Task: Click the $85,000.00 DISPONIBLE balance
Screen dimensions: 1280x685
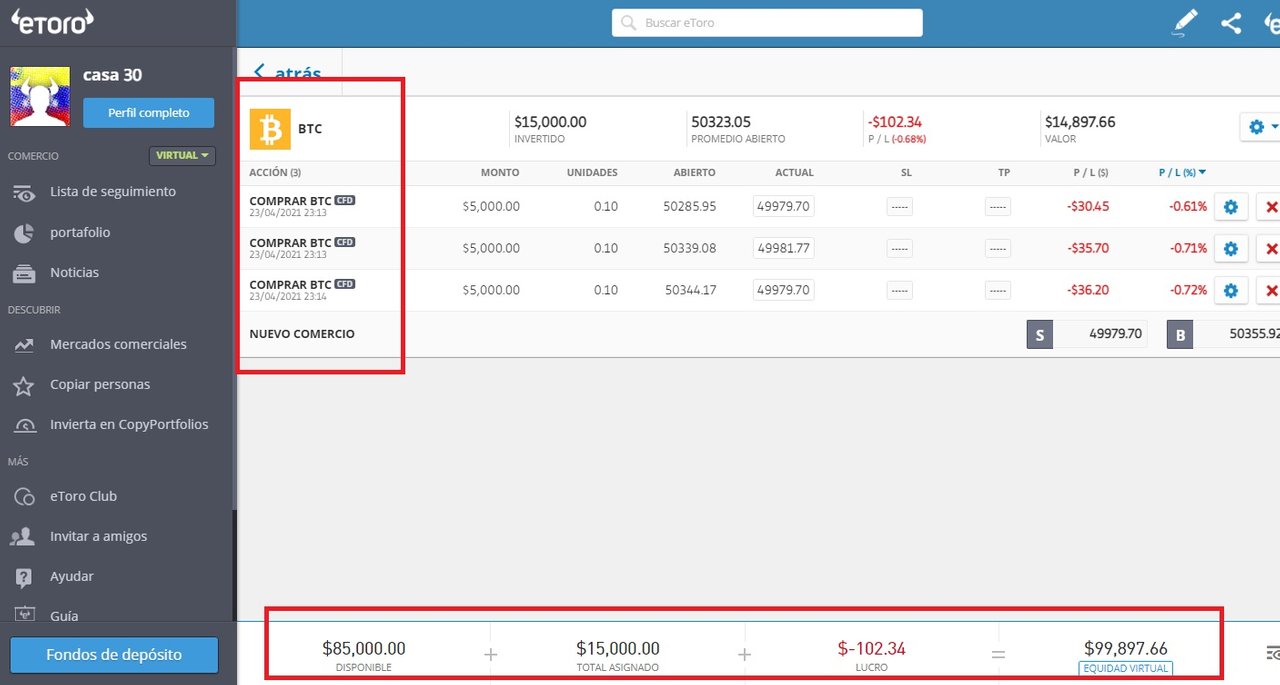Action: pyautogui.click(x=364, y=649)
